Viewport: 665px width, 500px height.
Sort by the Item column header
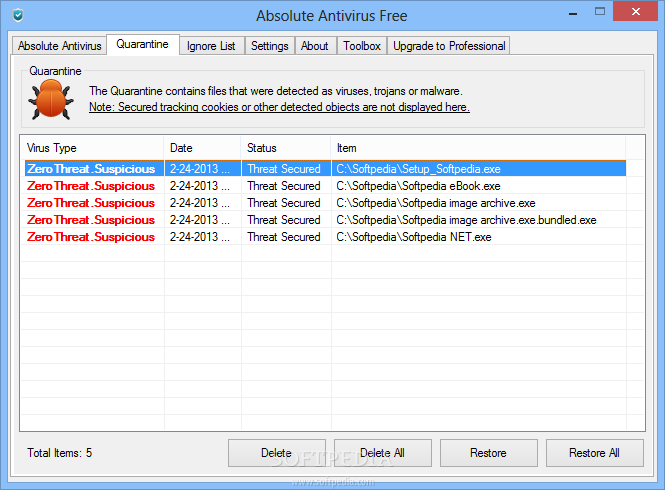(478, 148)
